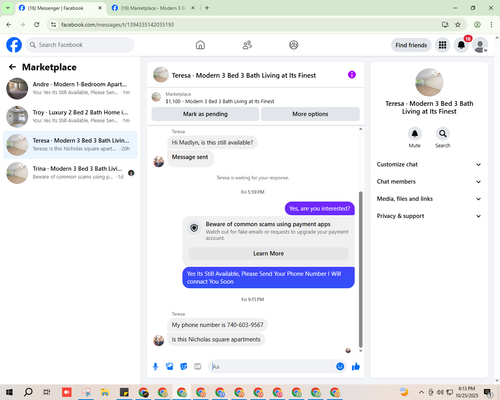Viewport: 500px width, 400px height.
Task: Click the Search Facebook field
Action: click(x=80, y=45)
